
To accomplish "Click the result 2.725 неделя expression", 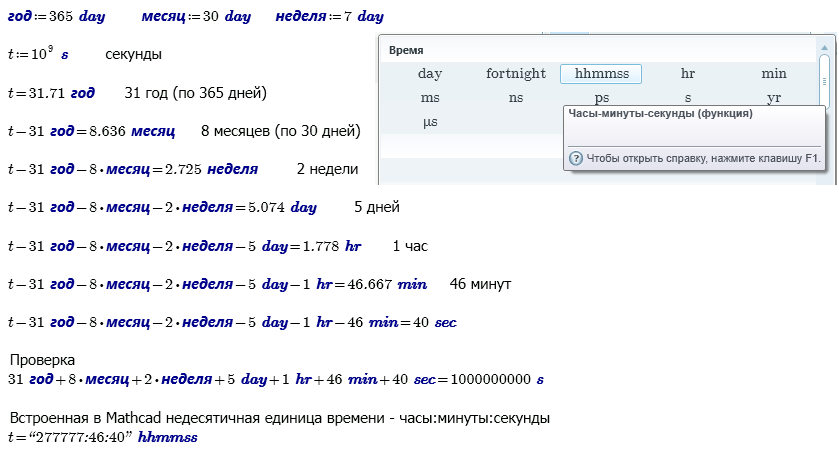I will (133, 169).
